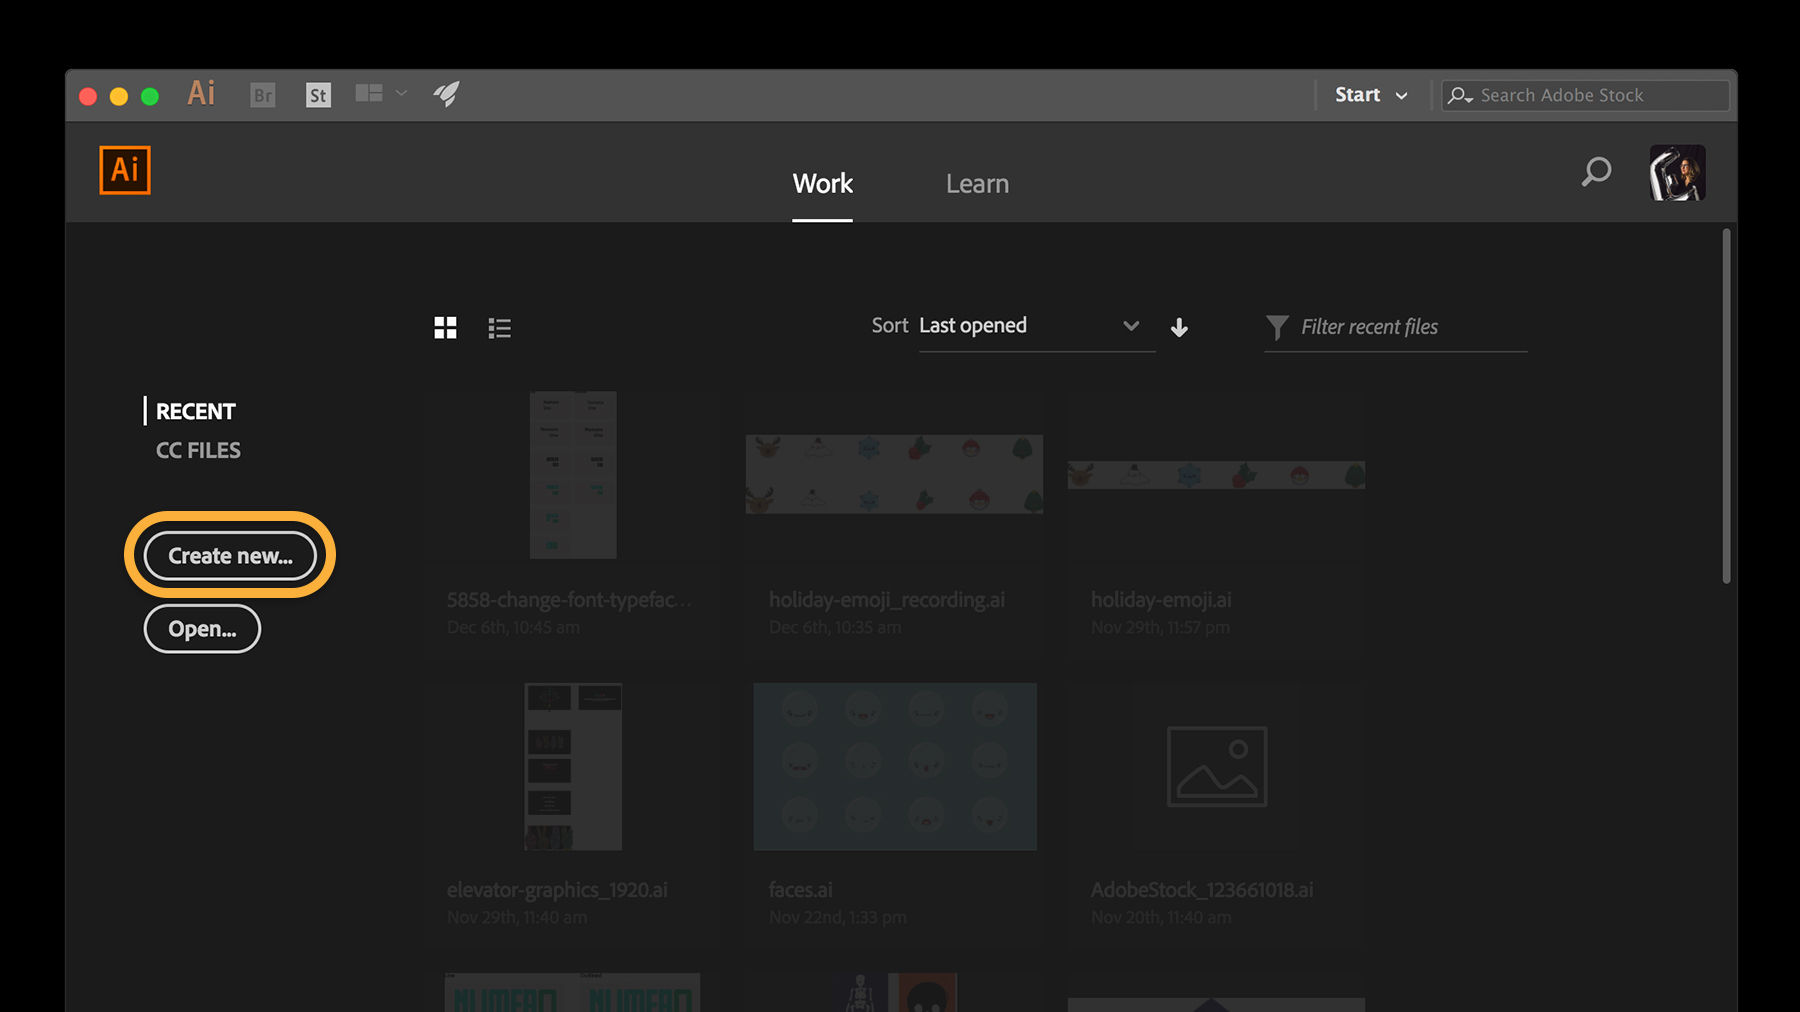Screen dimensions: 1800x1012
Task: Open the Start dropdown menu
Action: 1370,94
